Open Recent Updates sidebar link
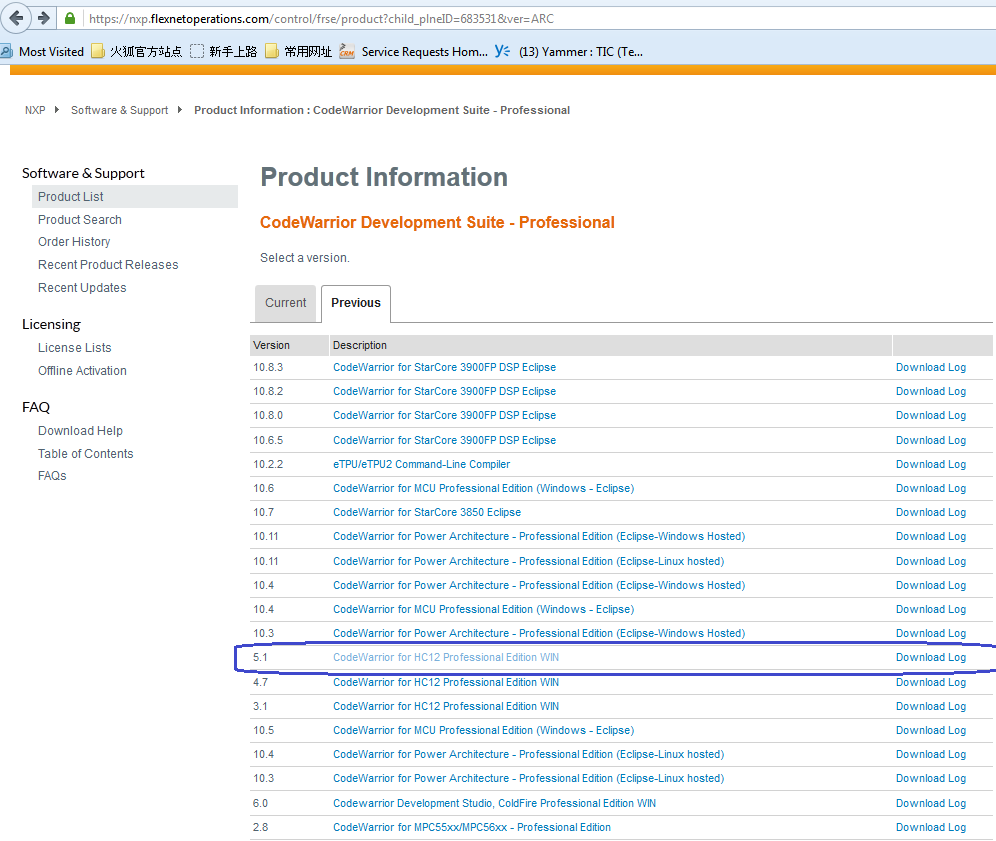996x841 pixels. coord(82,288)
